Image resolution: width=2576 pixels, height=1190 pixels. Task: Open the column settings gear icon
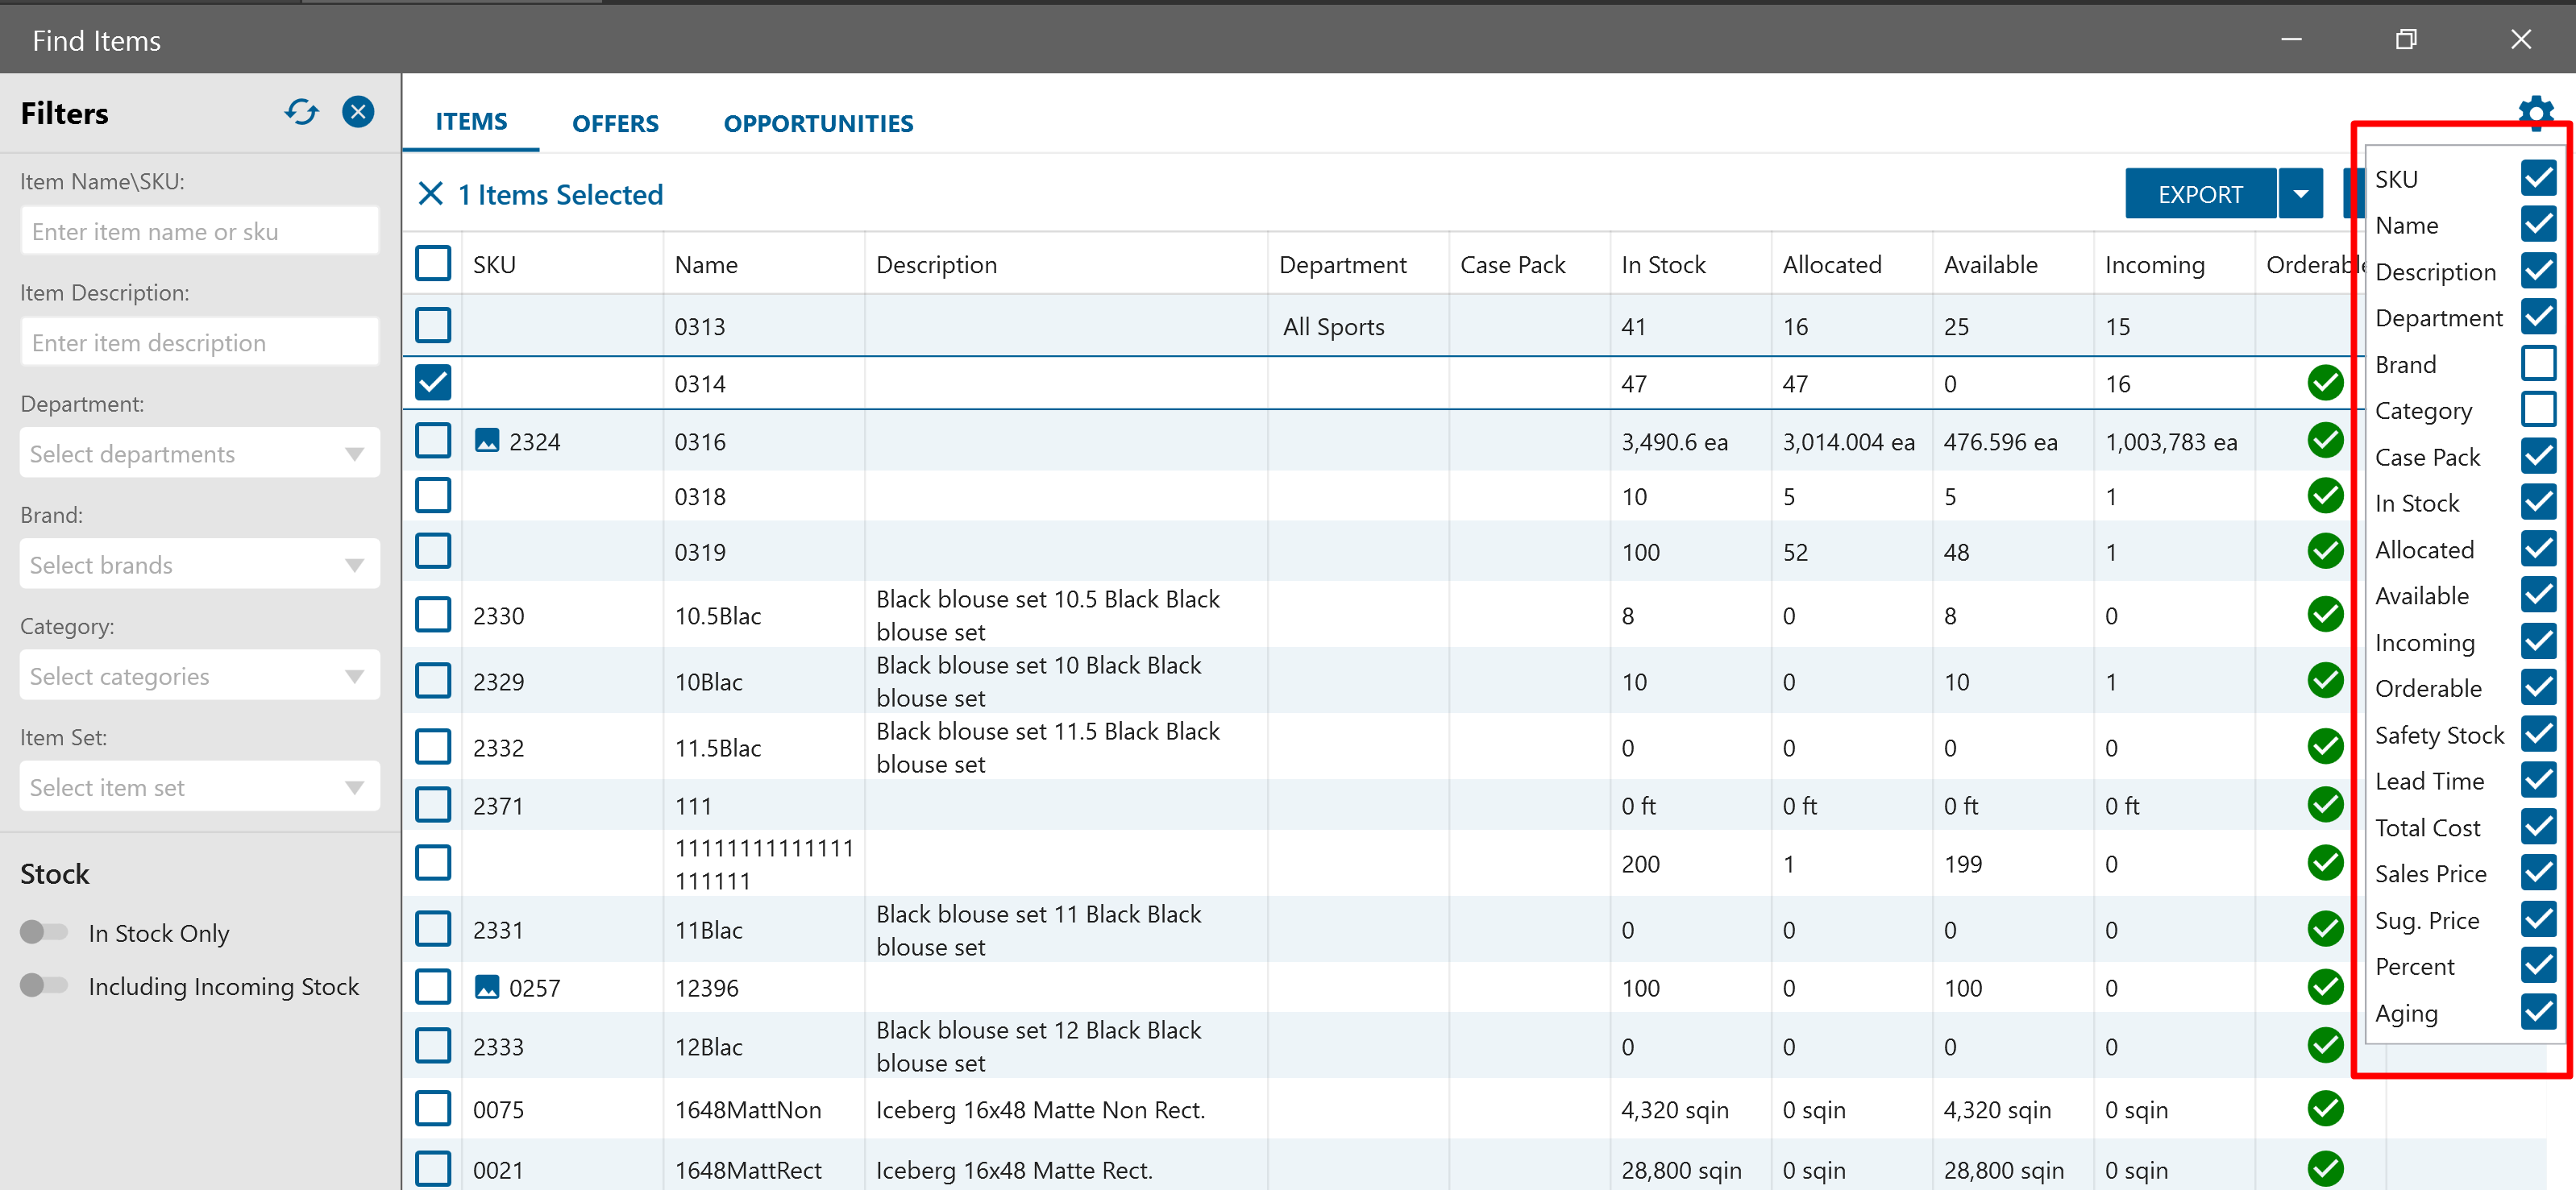point(2535,112)
